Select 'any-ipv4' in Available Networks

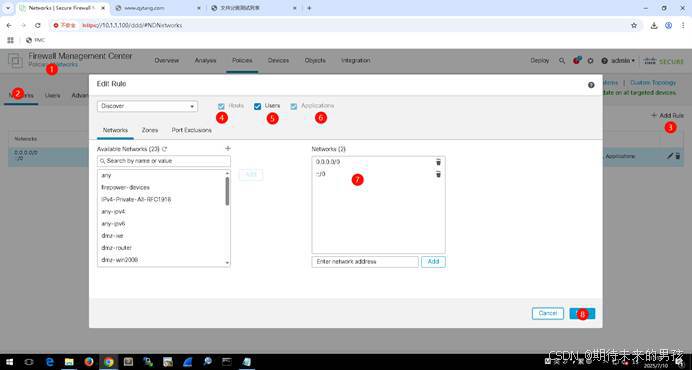point(113,211)
